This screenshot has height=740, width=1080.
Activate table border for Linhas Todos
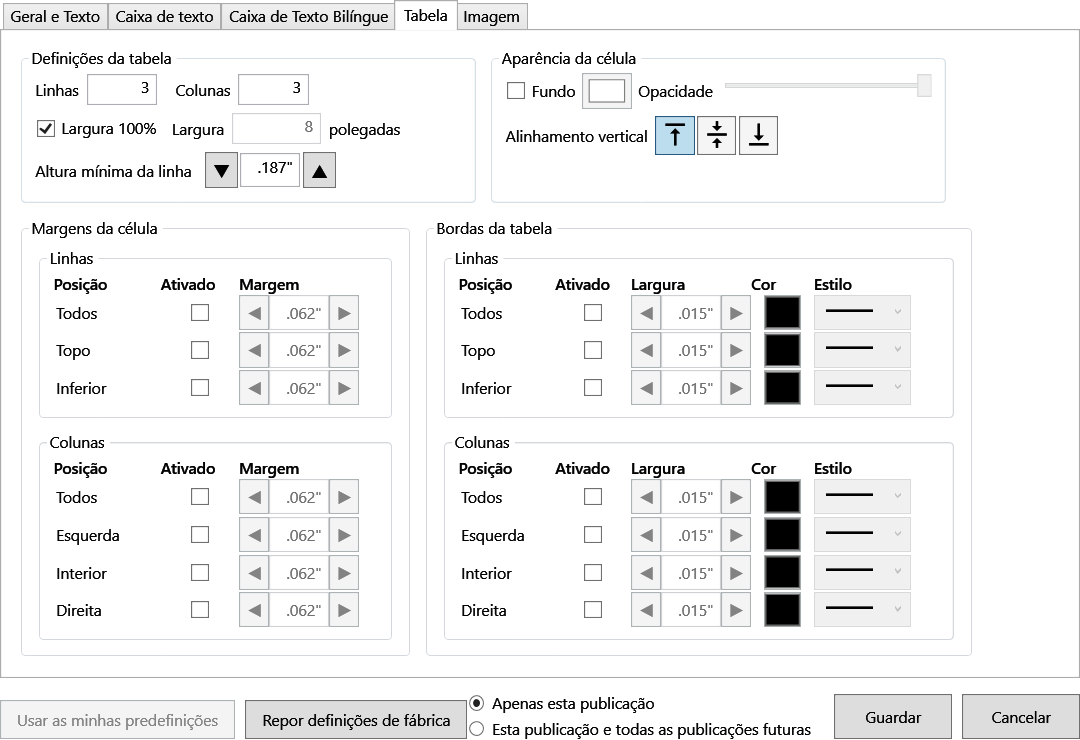click(593, 313)
